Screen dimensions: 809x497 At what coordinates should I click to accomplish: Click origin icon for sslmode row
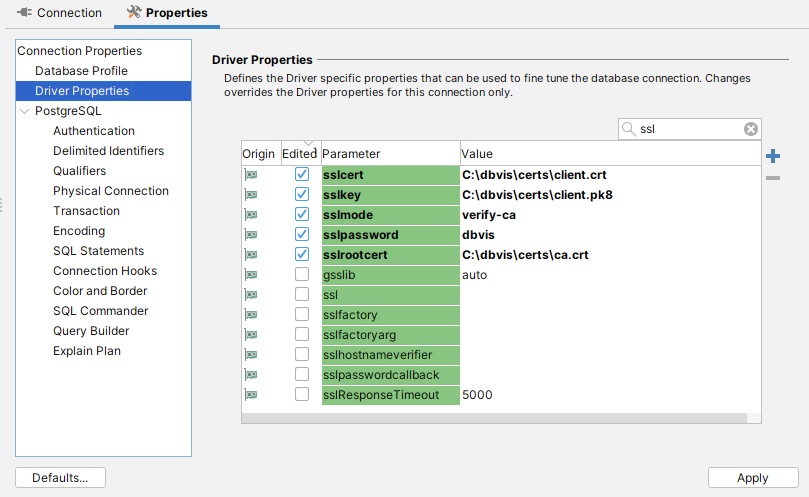[251, 215]
